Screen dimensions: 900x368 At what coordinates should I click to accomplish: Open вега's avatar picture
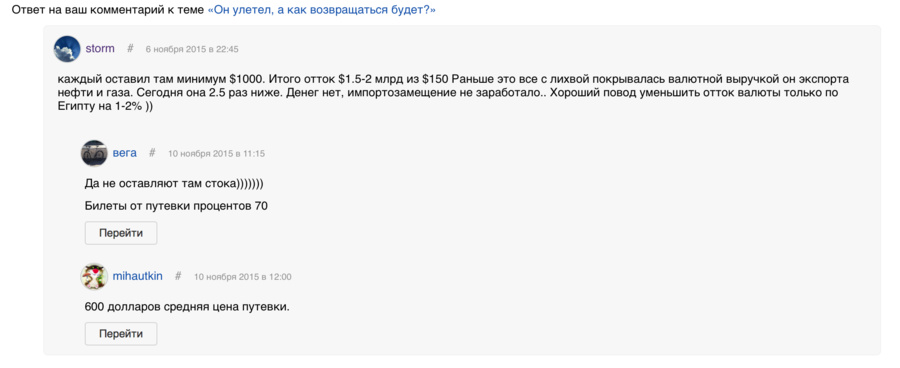tap(94, 153)
